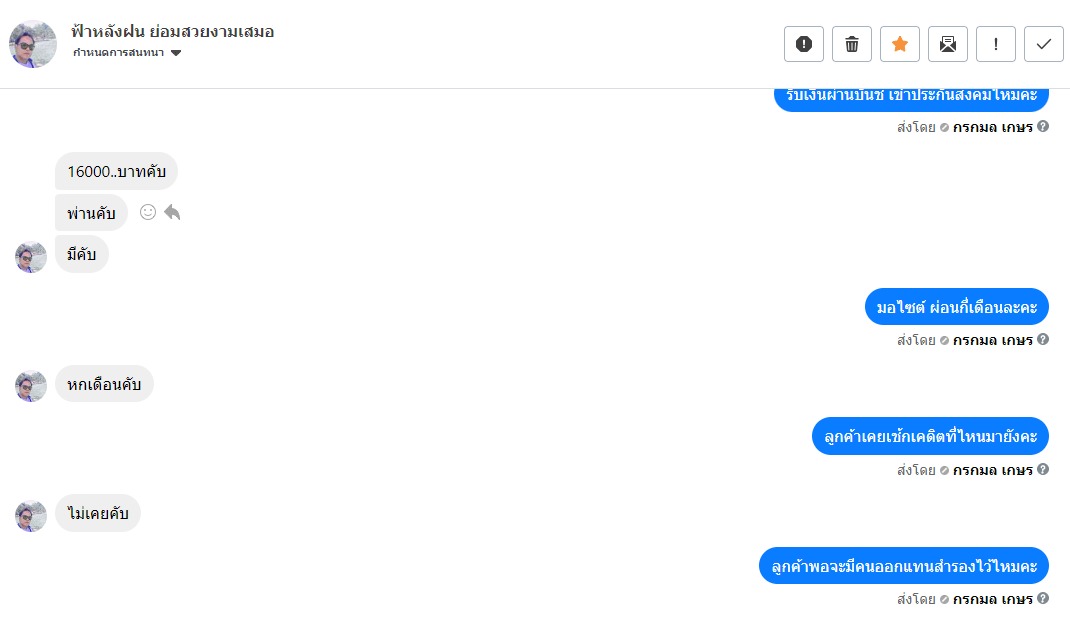
Task: Click sender name under ลูกค้าเคยเช็กเคดิต message
Action: pos(992,470)
